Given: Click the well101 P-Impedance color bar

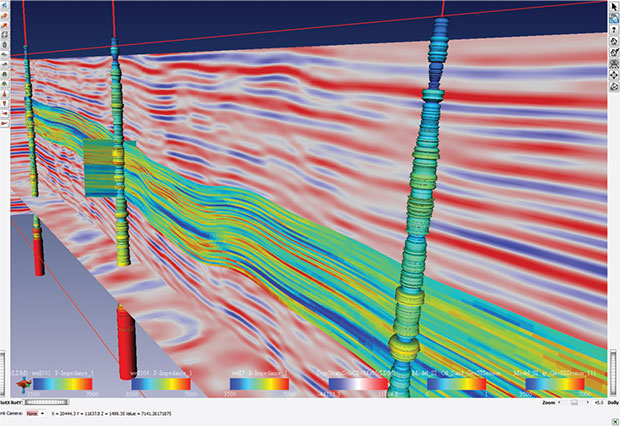Looking at the screenshot, I should [61, 382].
